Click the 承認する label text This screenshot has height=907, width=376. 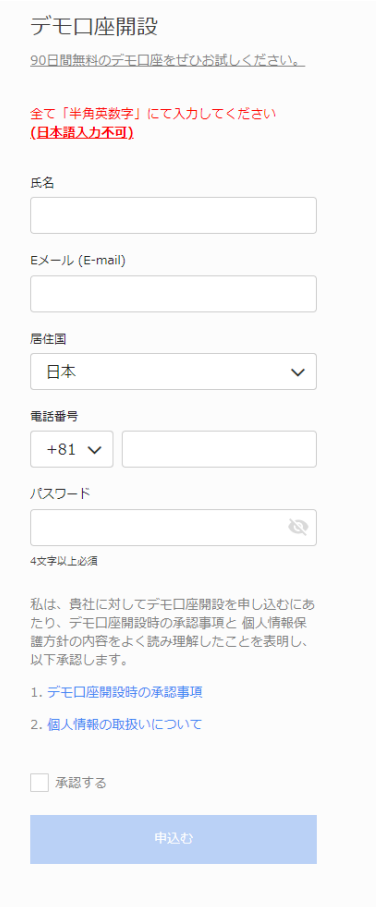pos(81,783)
